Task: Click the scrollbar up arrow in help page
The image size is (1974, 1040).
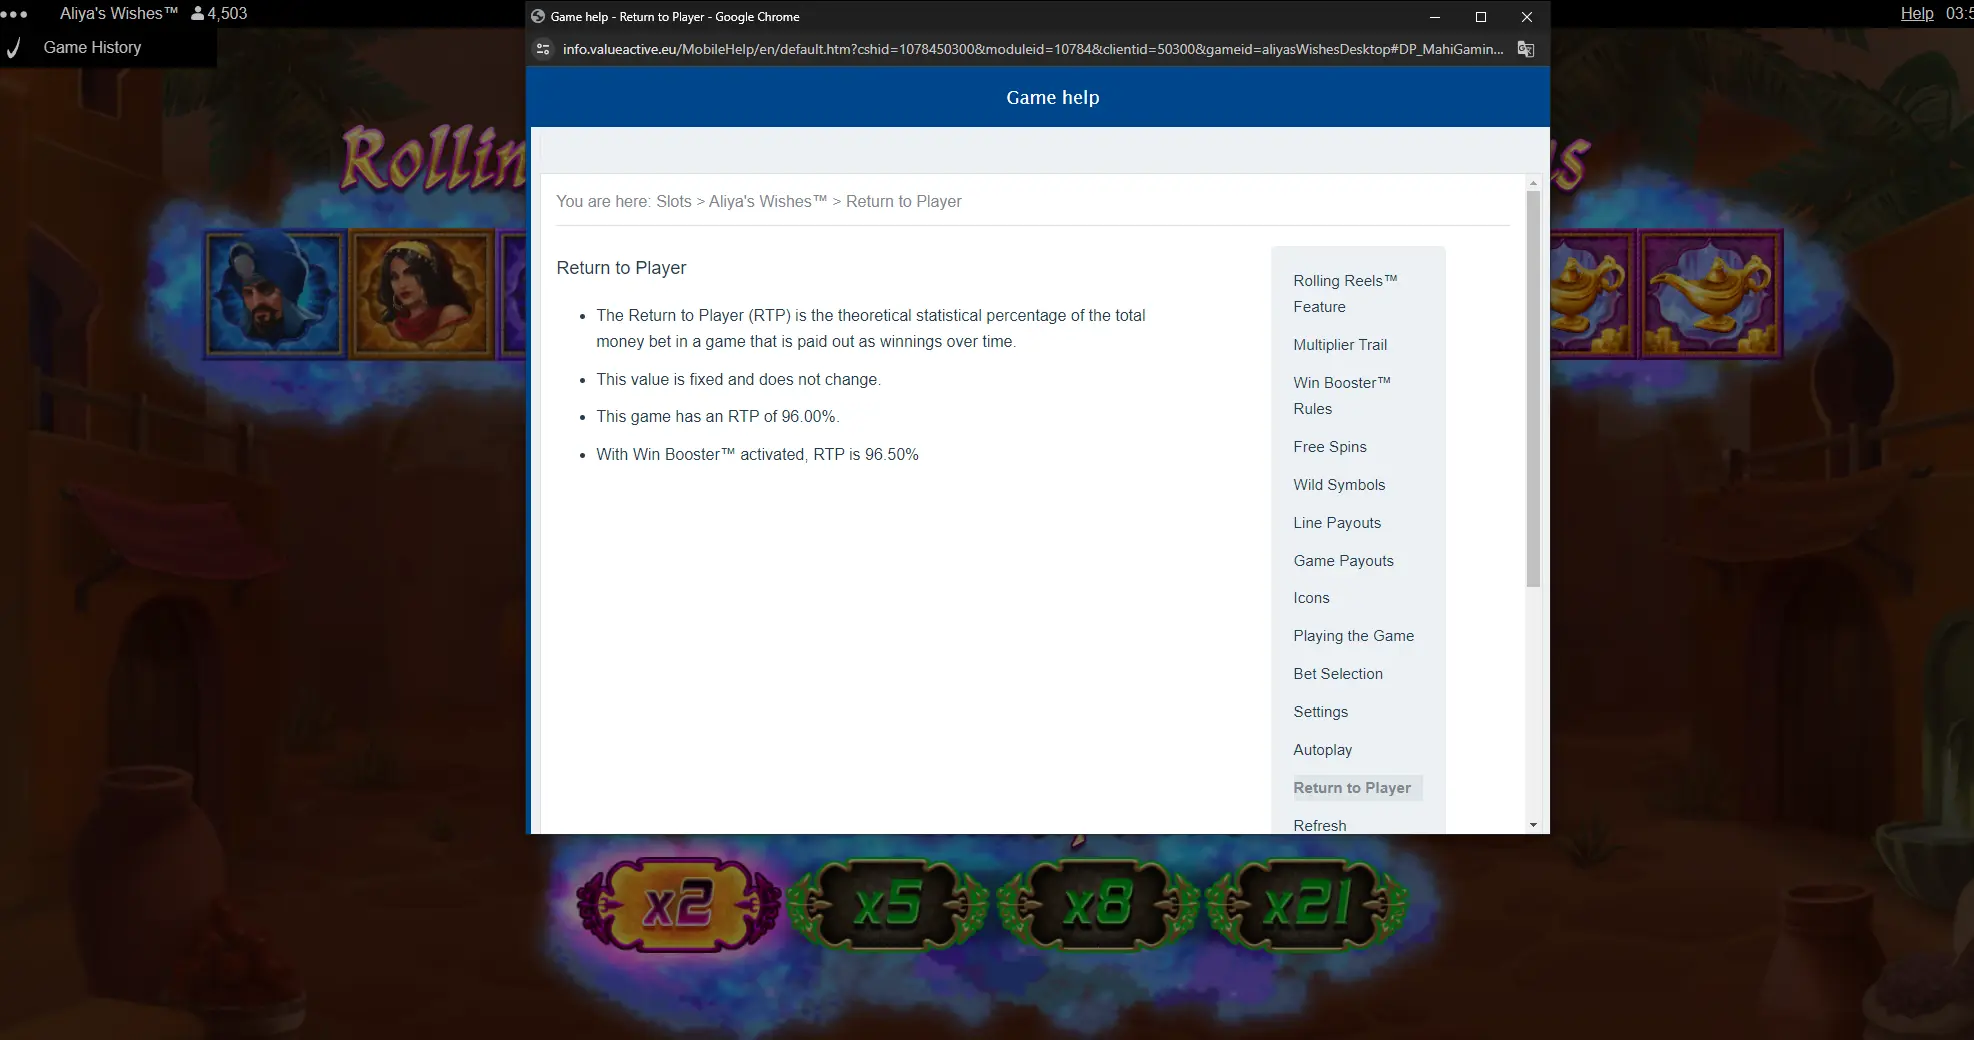Action: coord(1533,183)
